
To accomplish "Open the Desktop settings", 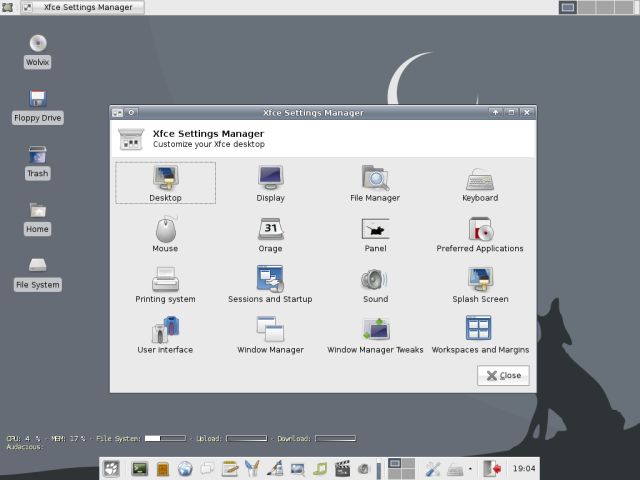I will click(x=165, y=181).
